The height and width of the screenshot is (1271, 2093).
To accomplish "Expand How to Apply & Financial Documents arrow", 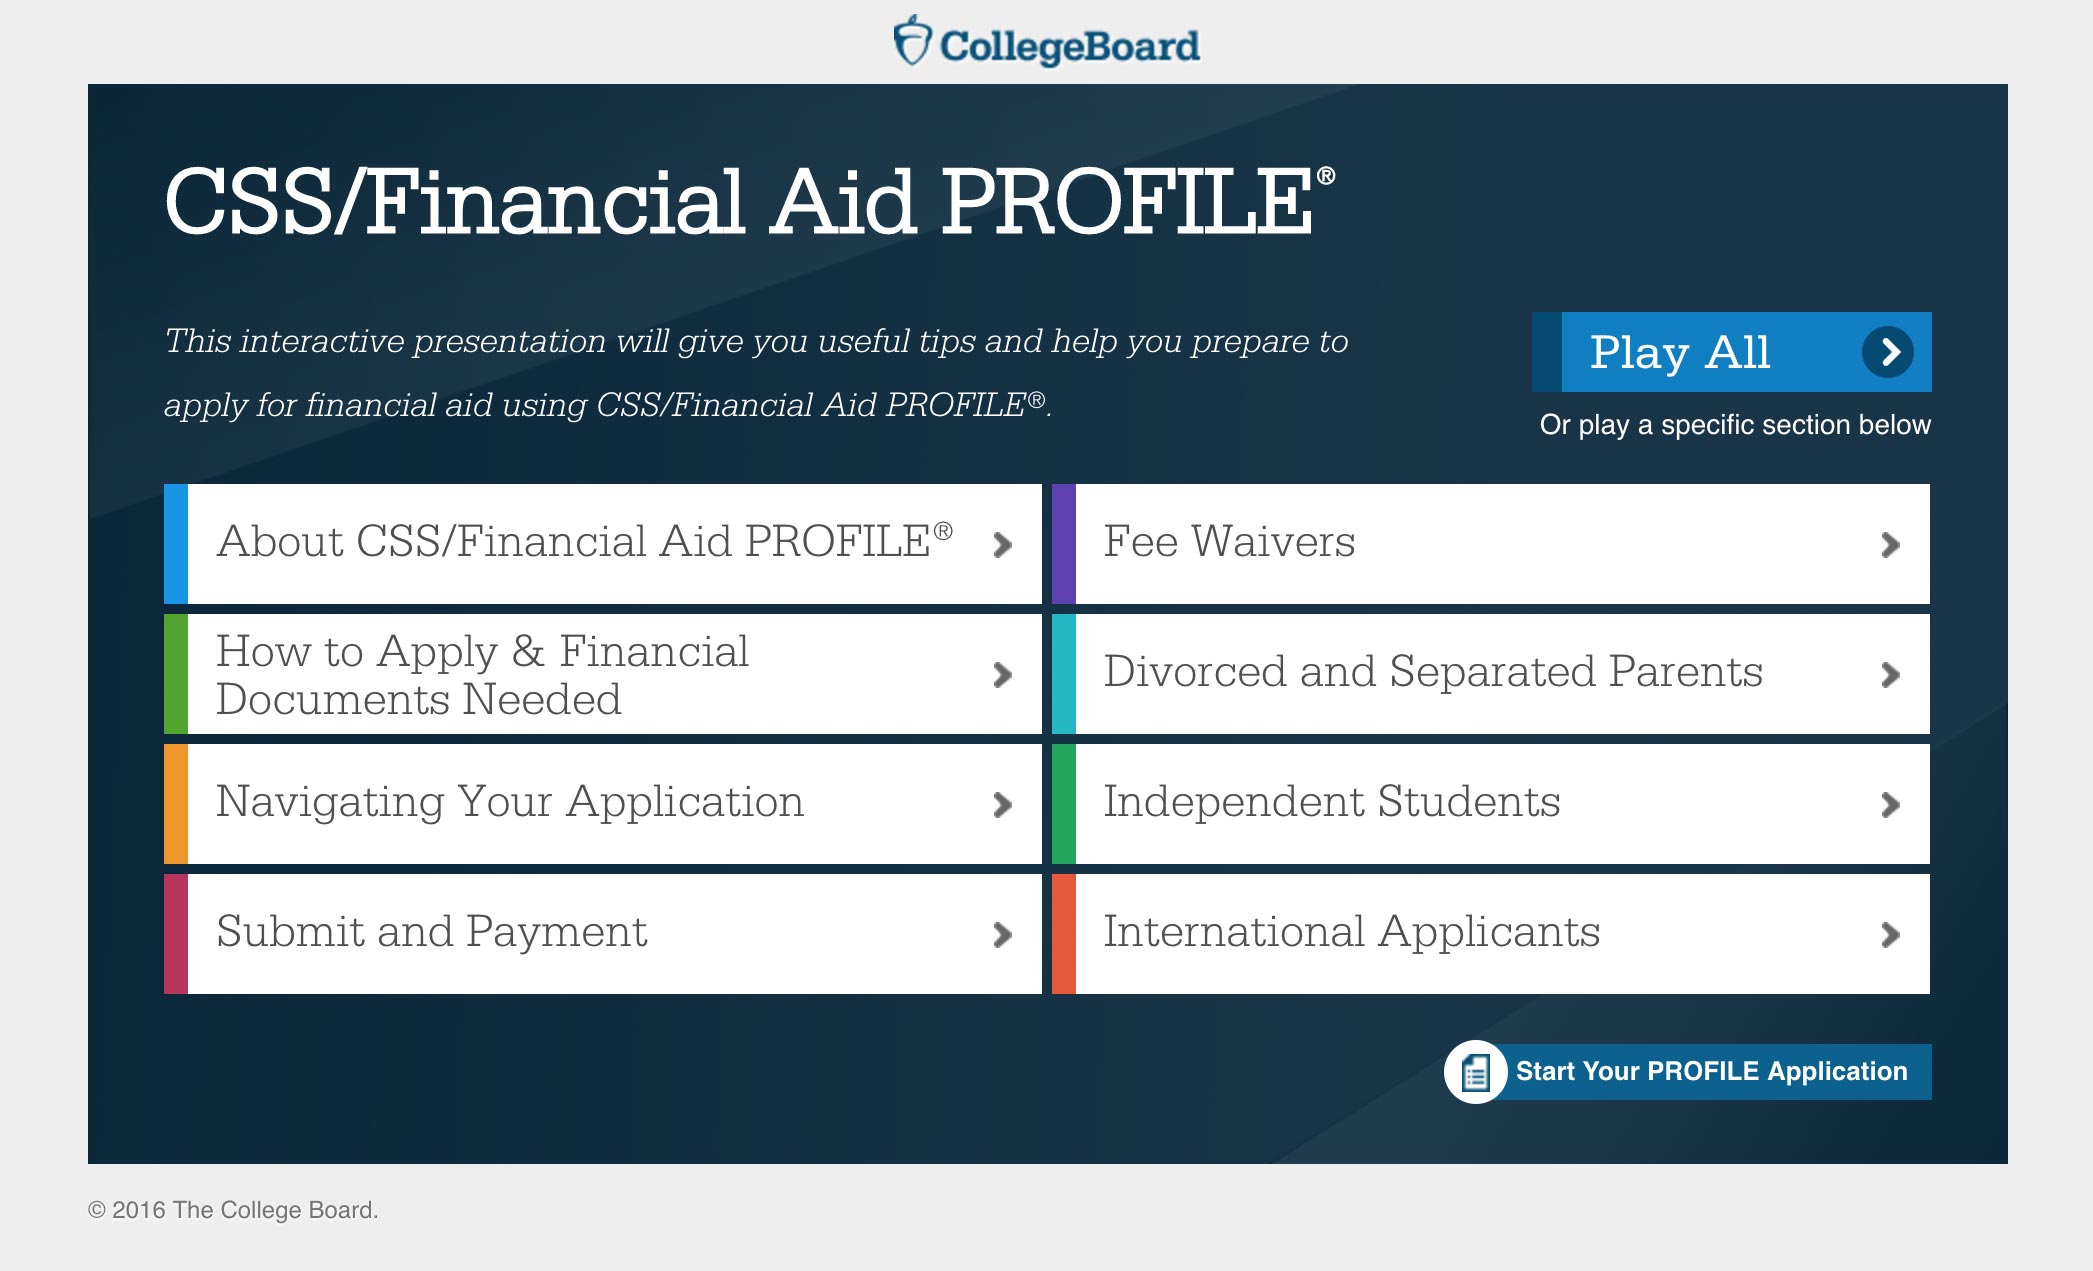I will coord(1002,675).
